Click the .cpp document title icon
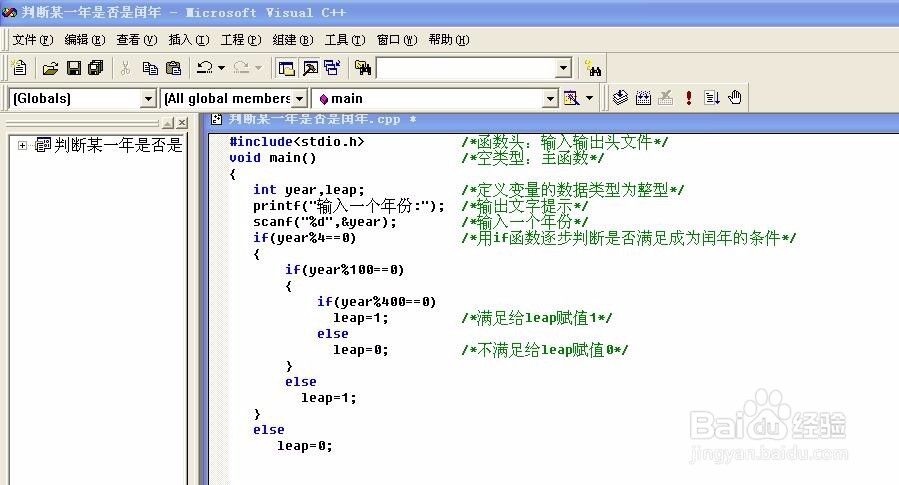Screen dimensions: 899x485 [216, 119]
